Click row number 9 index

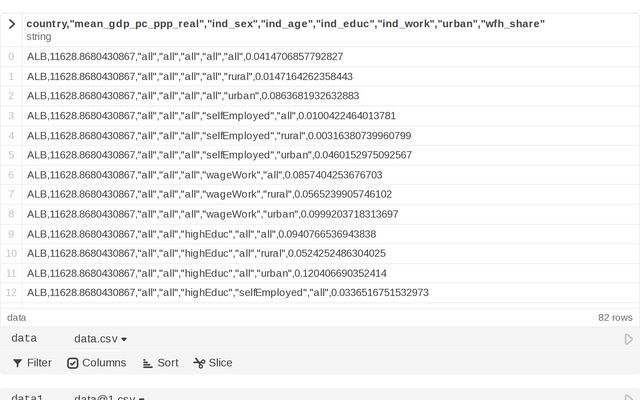[11, 233]
